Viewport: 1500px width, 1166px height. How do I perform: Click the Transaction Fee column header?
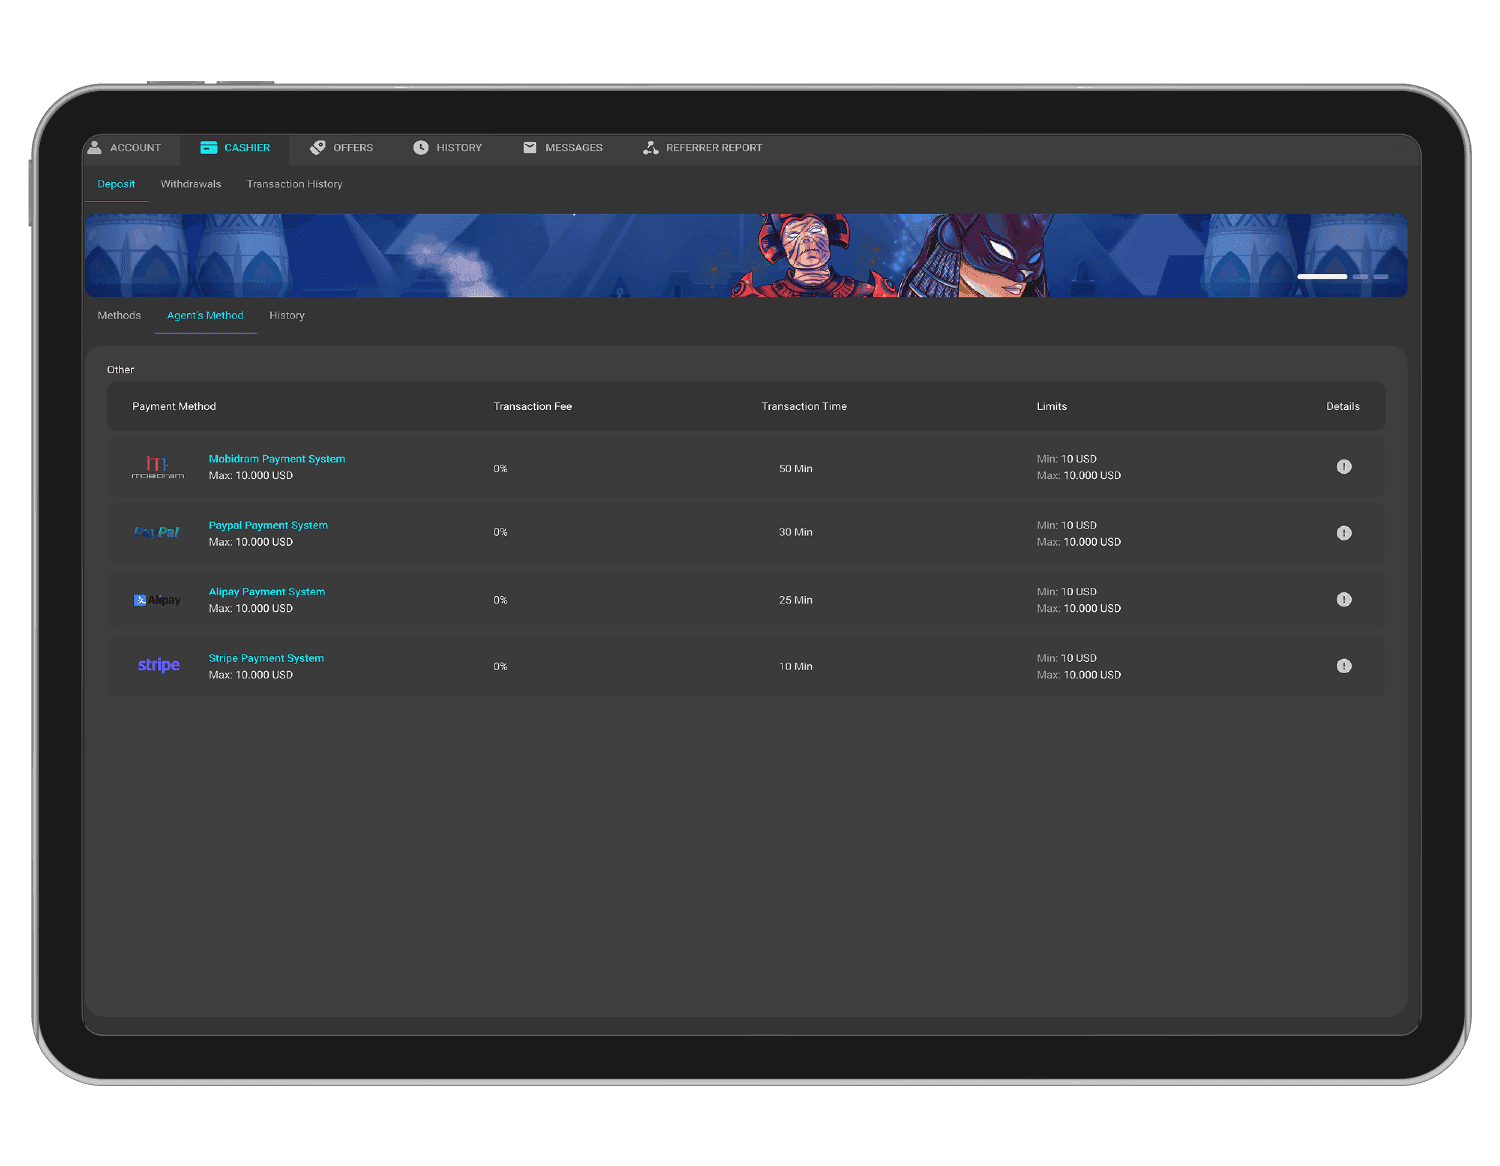coord(533,406)
